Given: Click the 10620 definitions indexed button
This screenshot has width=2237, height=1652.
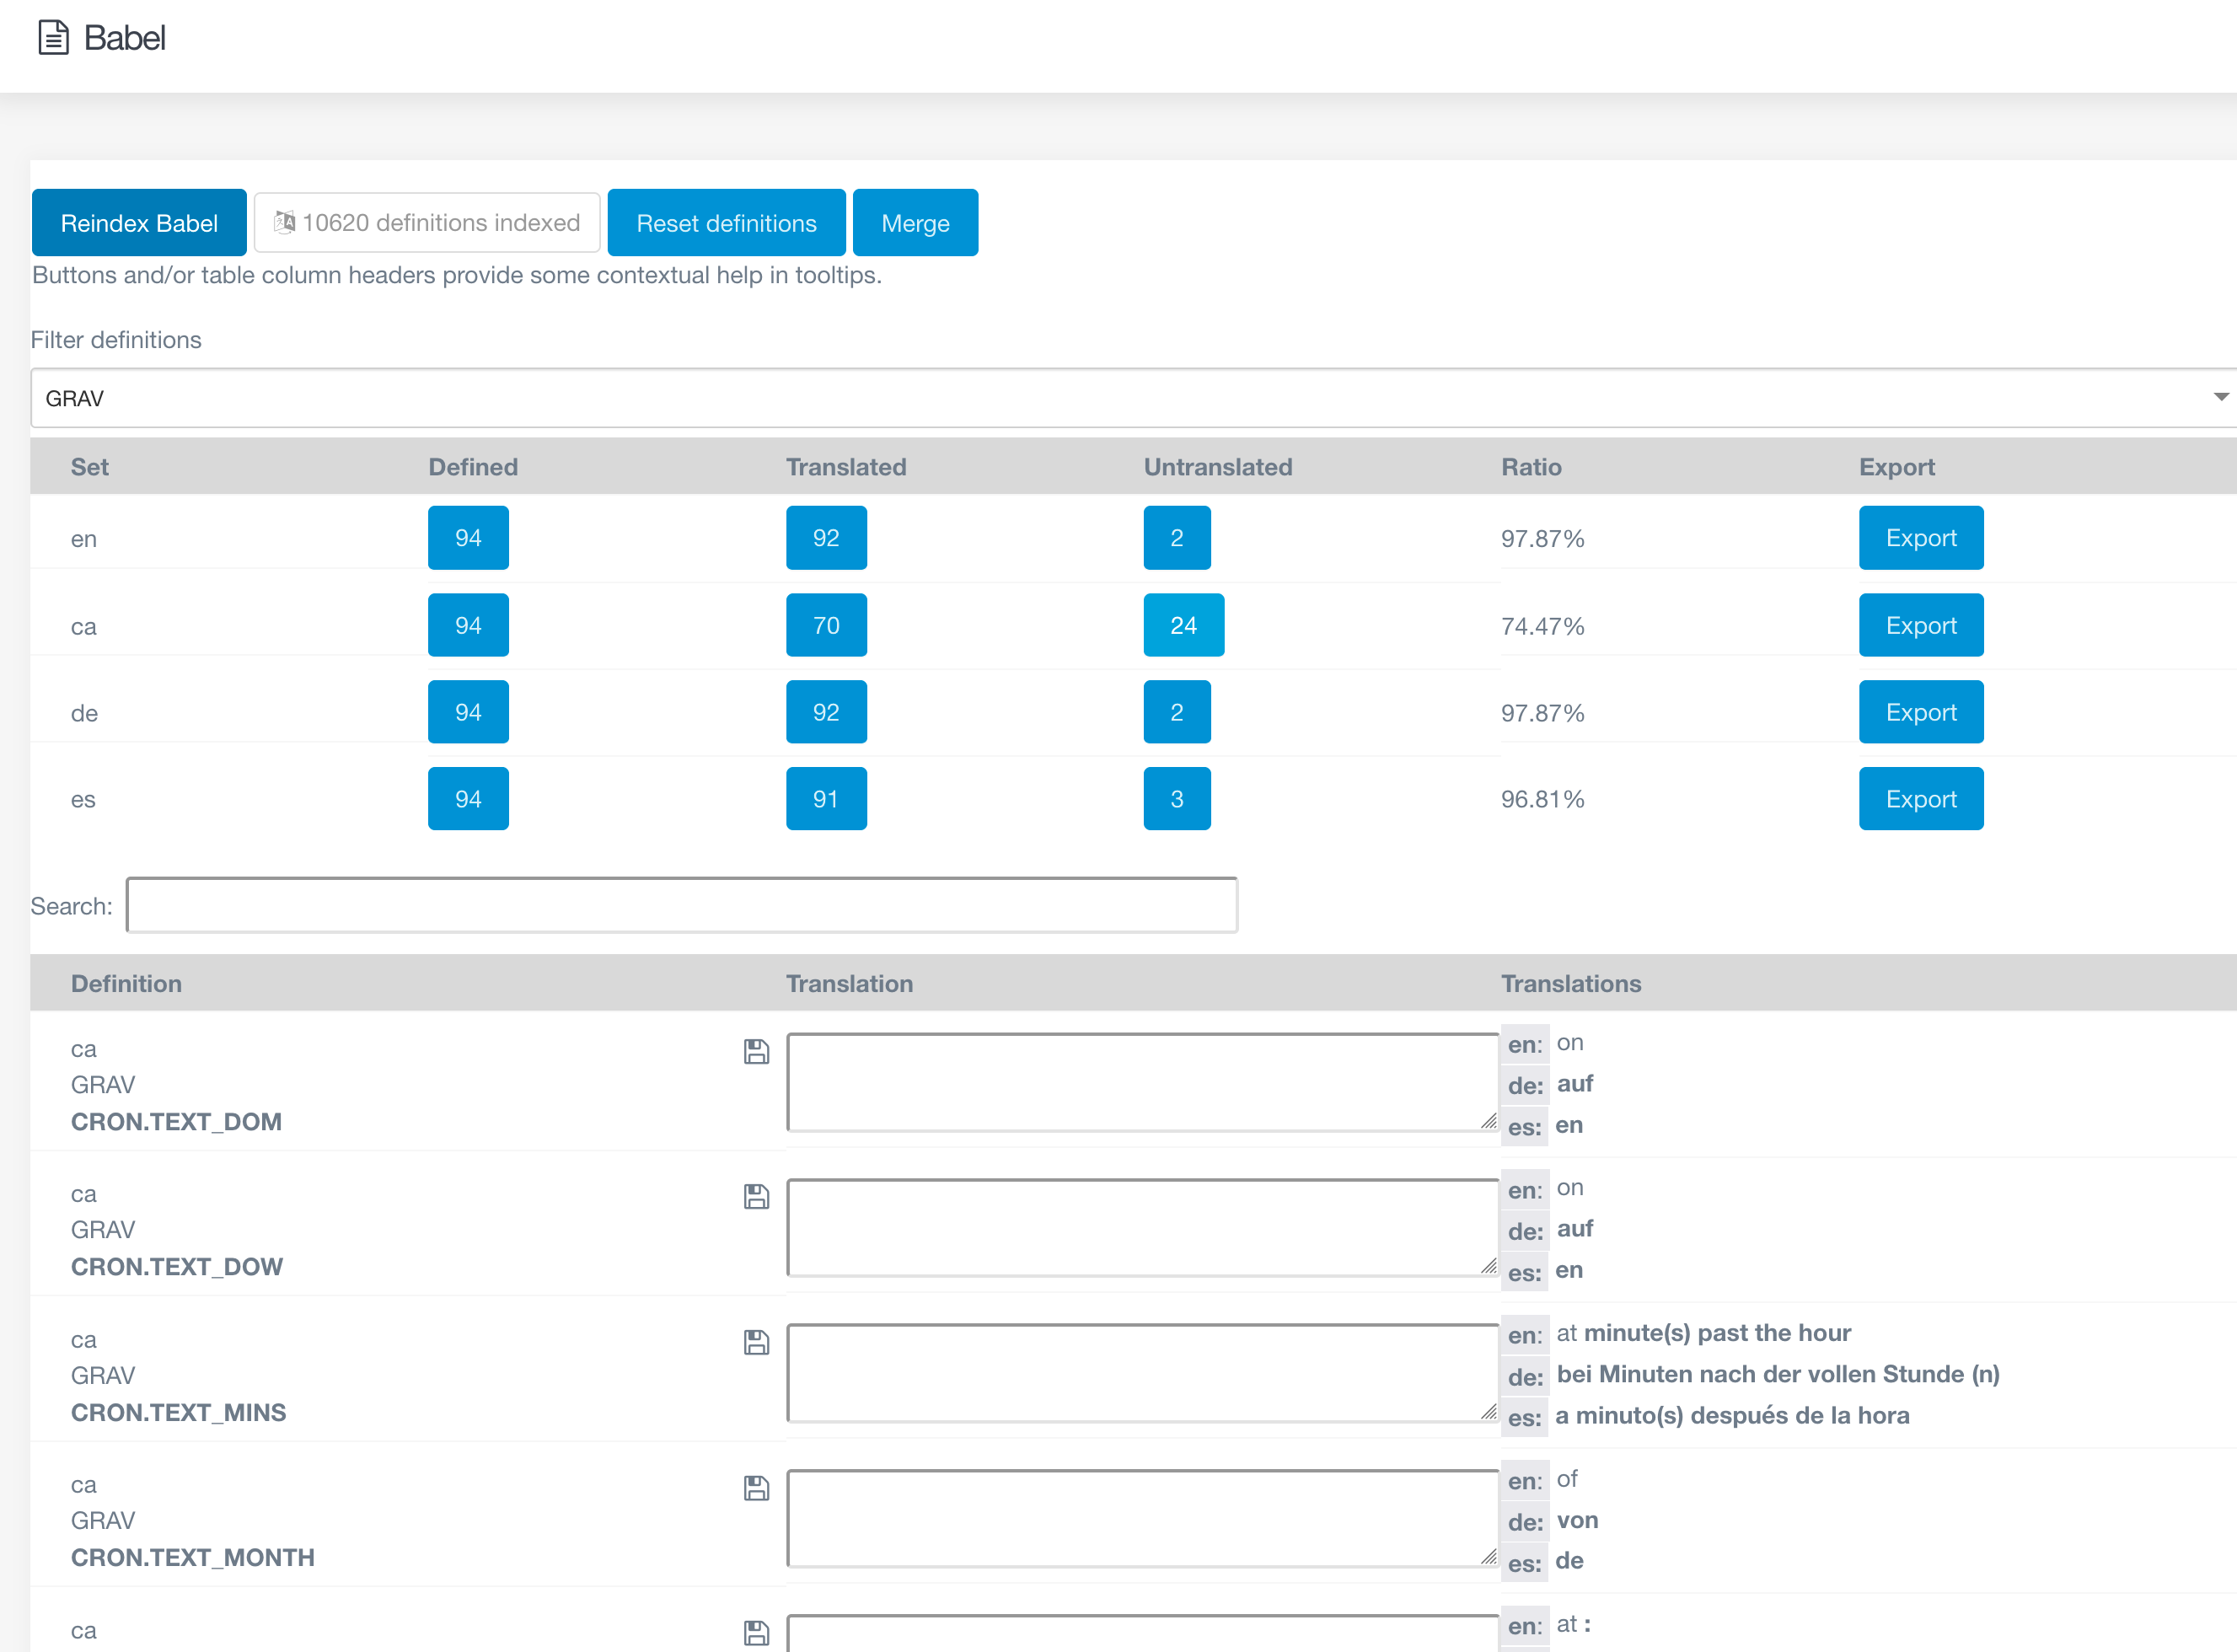Looking at the screenshot, I should coord(427,223).
